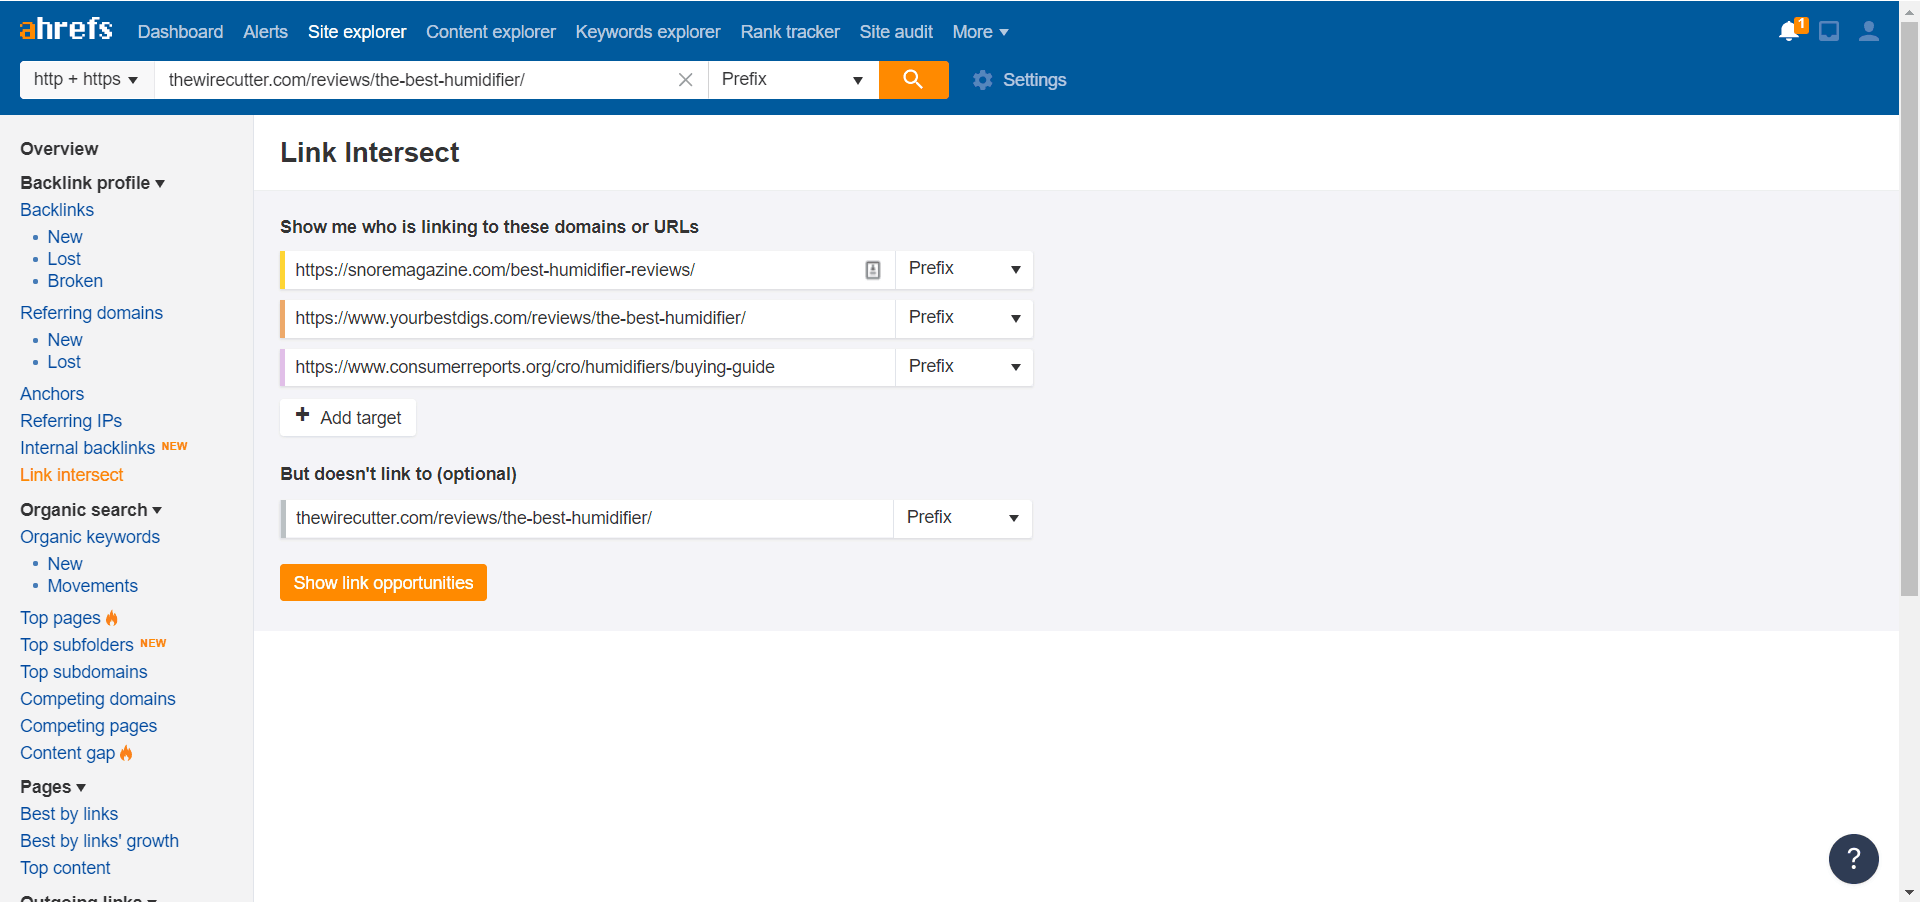Open Competing pages report
This screenshot has height=902, width=1920.
[88, 726]
